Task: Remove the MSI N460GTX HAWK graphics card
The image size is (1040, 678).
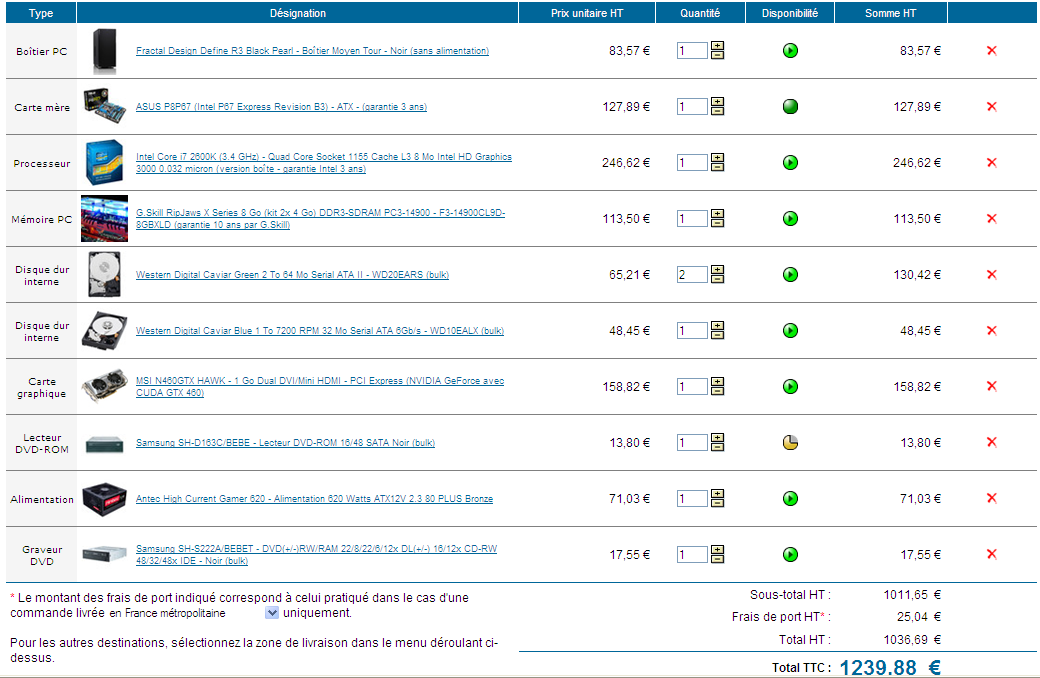Action: click(x=991, y=387)
